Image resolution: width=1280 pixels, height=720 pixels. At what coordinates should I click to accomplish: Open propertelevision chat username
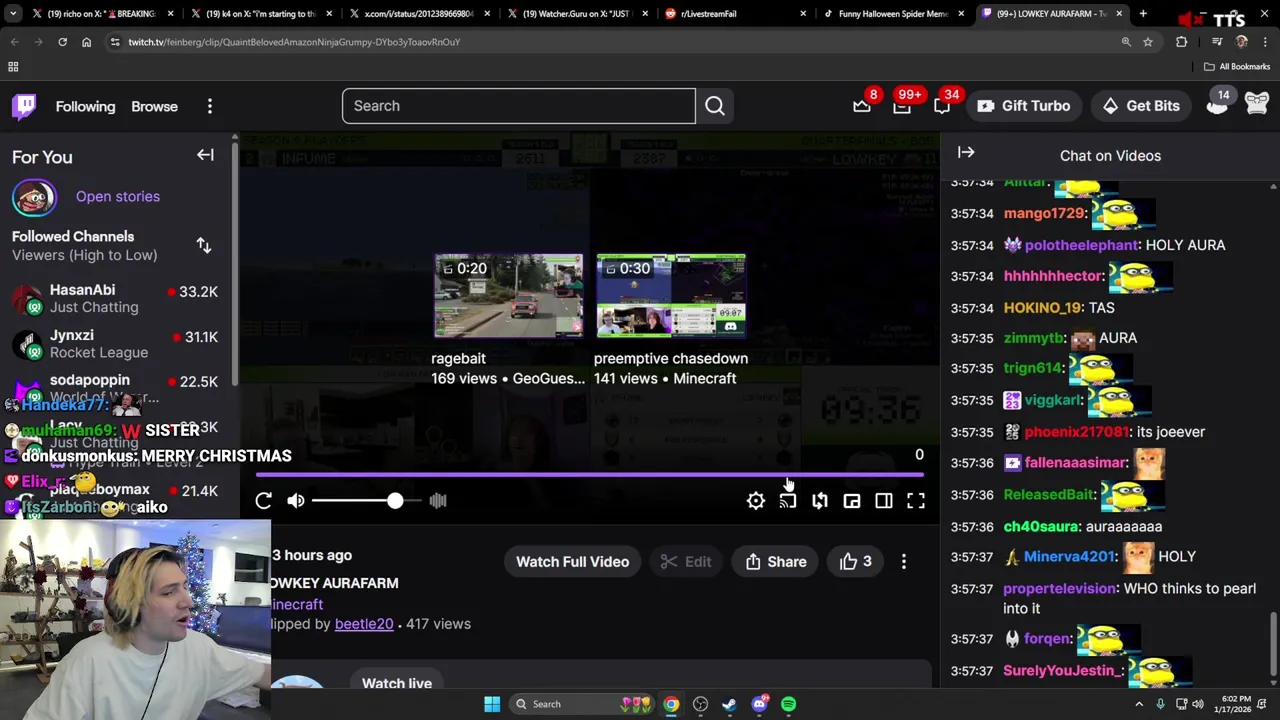pyautogui.click(x=1059, y=588)
